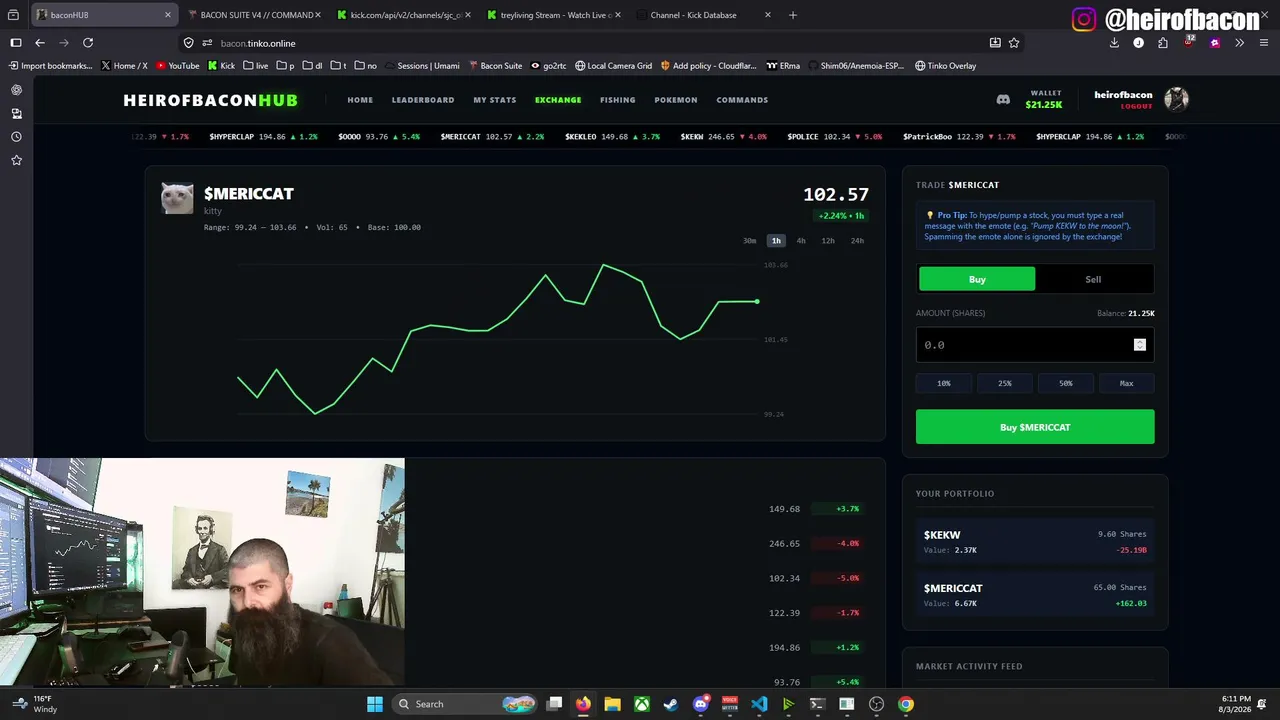The height and width of the screenshot is (720, 1280).
Task: Open the sidebar bookmarks star icon
Action: (x=16, y=160)
